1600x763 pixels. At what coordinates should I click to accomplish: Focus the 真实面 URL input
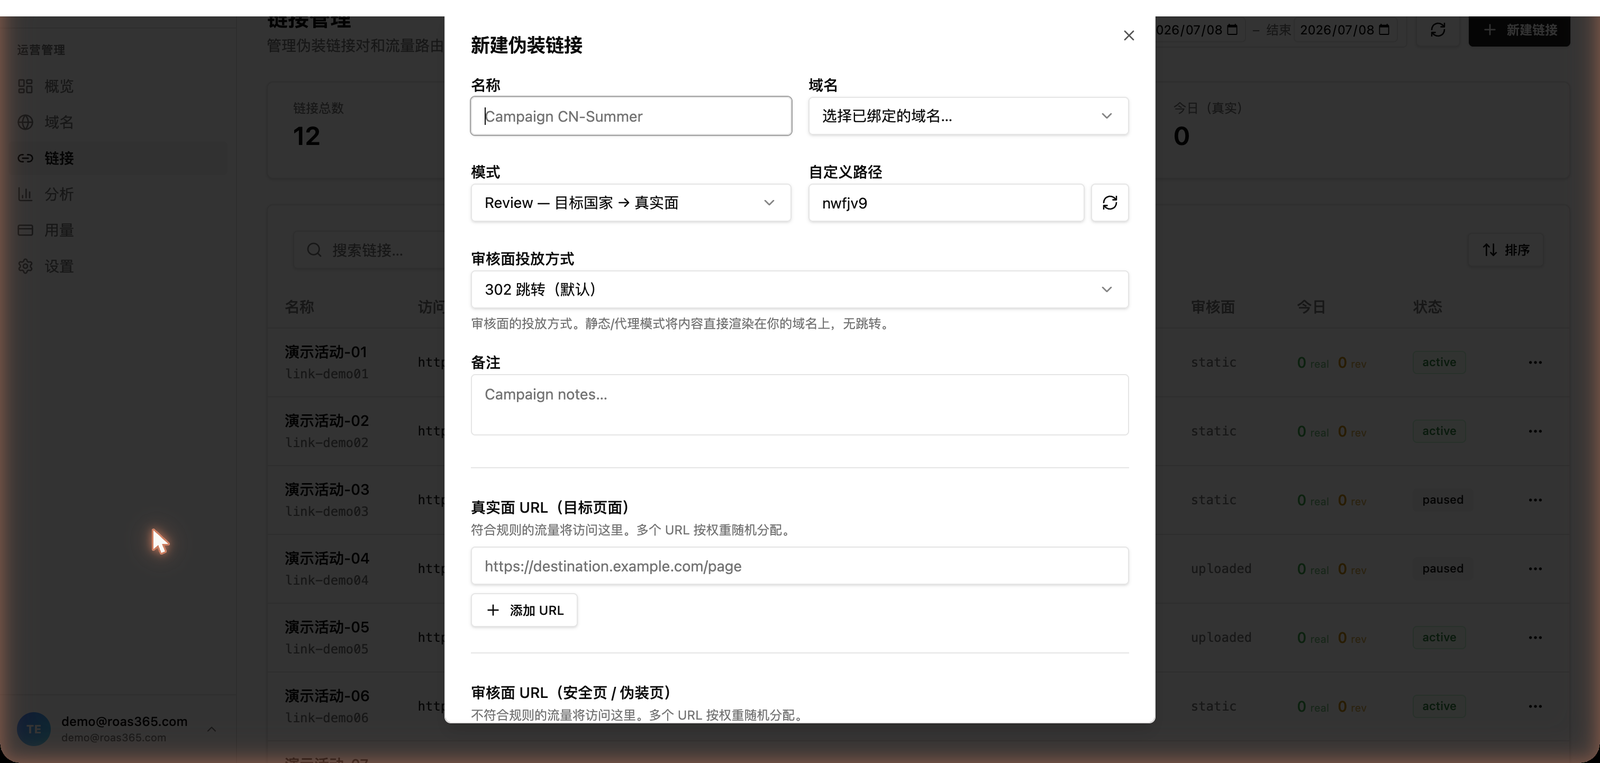click(x=800, y=566)
